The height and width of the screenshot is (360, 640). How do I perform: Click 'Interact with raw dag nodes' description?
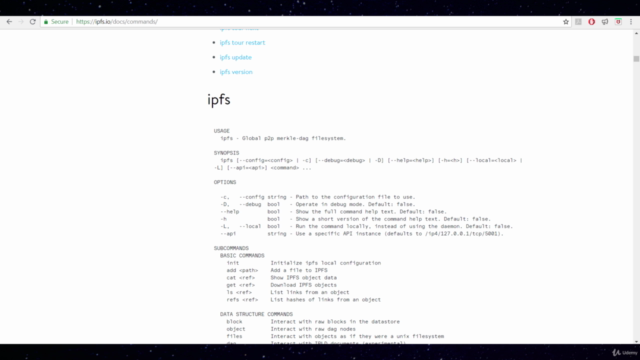click(313, 329)
